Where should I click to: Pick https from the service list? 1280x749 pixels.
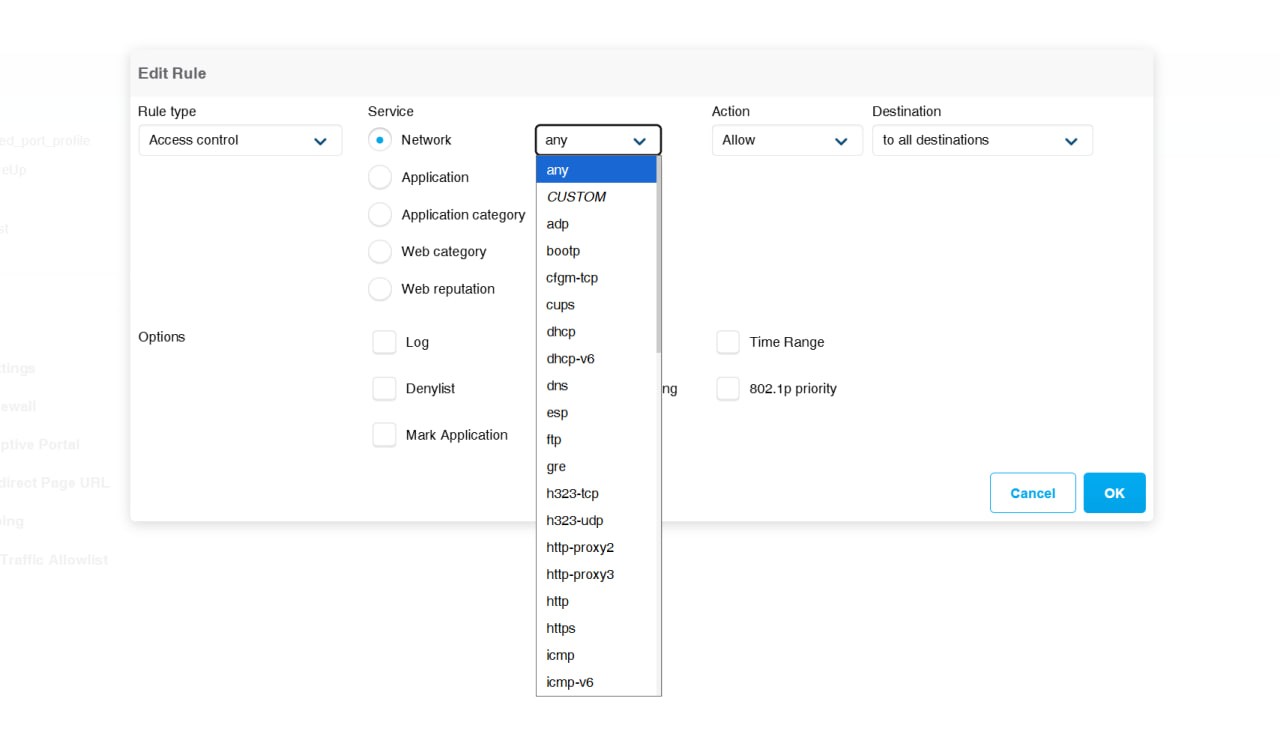click(x=561, y=629)
